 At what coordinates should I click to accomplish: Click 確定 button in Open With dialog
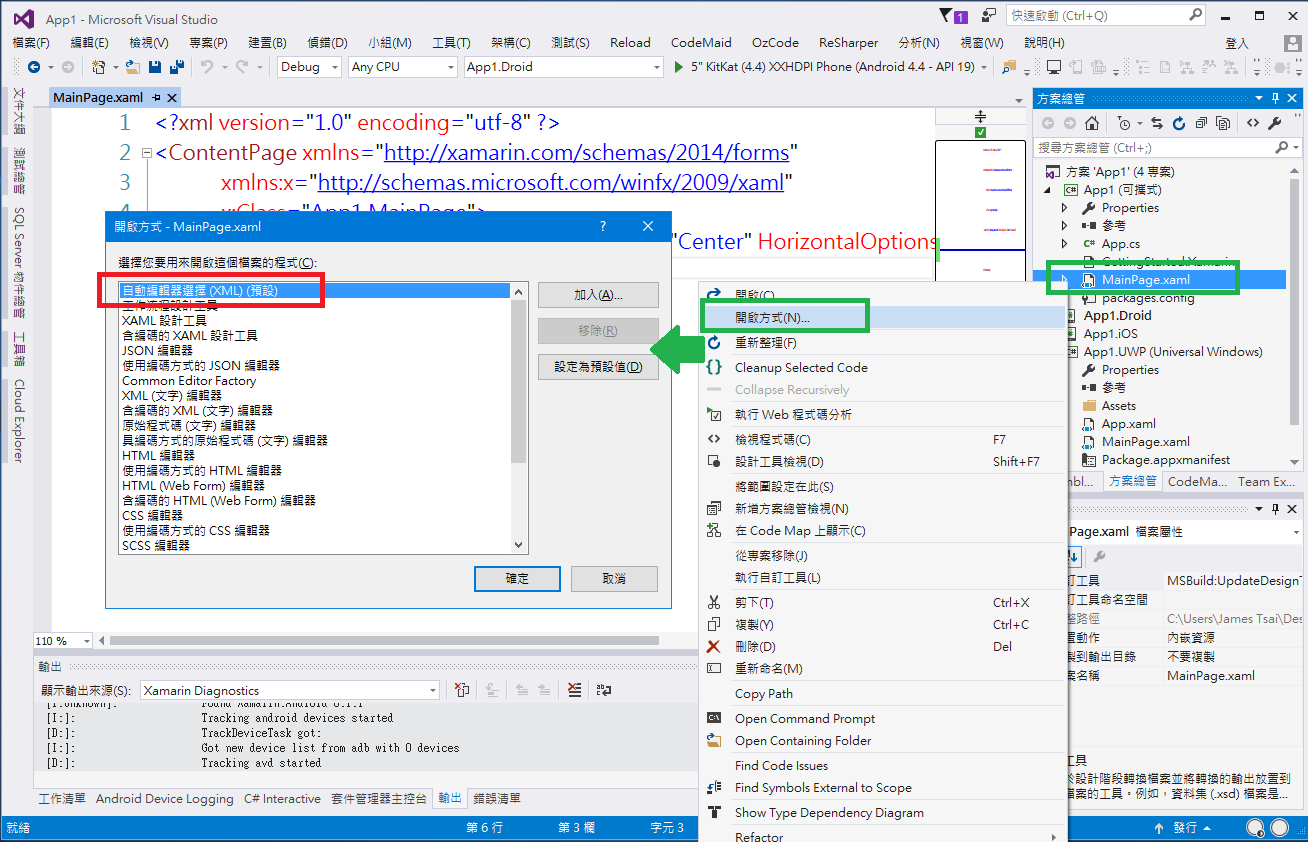tap(517, 579)
